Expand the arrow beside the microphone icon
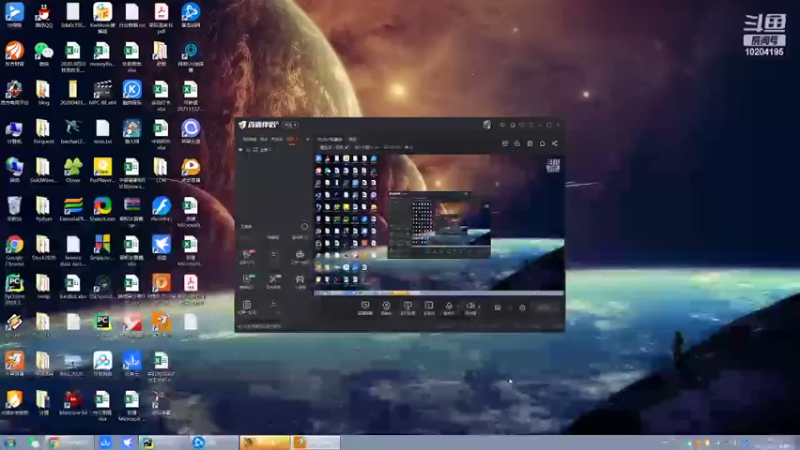The width and height of the screenshot is (800, 450). point(456,307)
